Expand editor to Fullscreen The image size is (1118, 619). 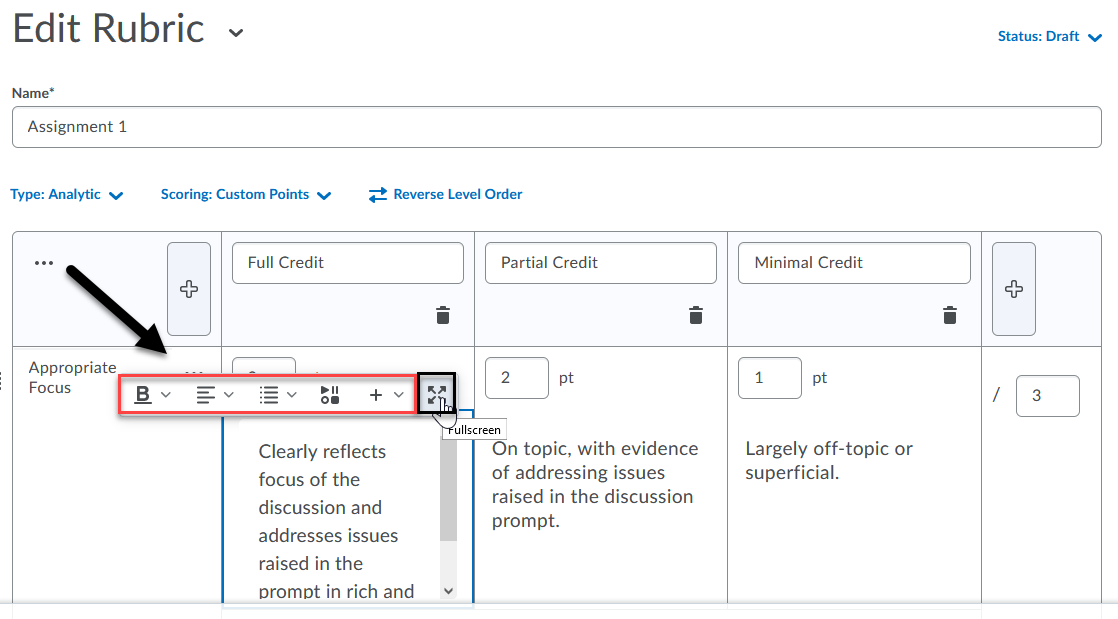[x=437, y=394]
